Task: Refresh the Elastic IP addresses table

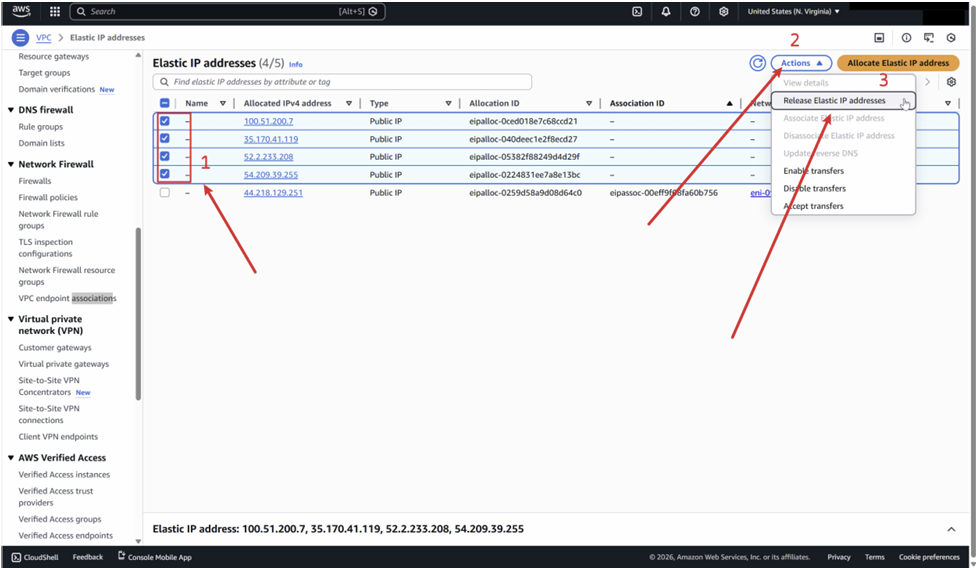Action: click(758, 63)
